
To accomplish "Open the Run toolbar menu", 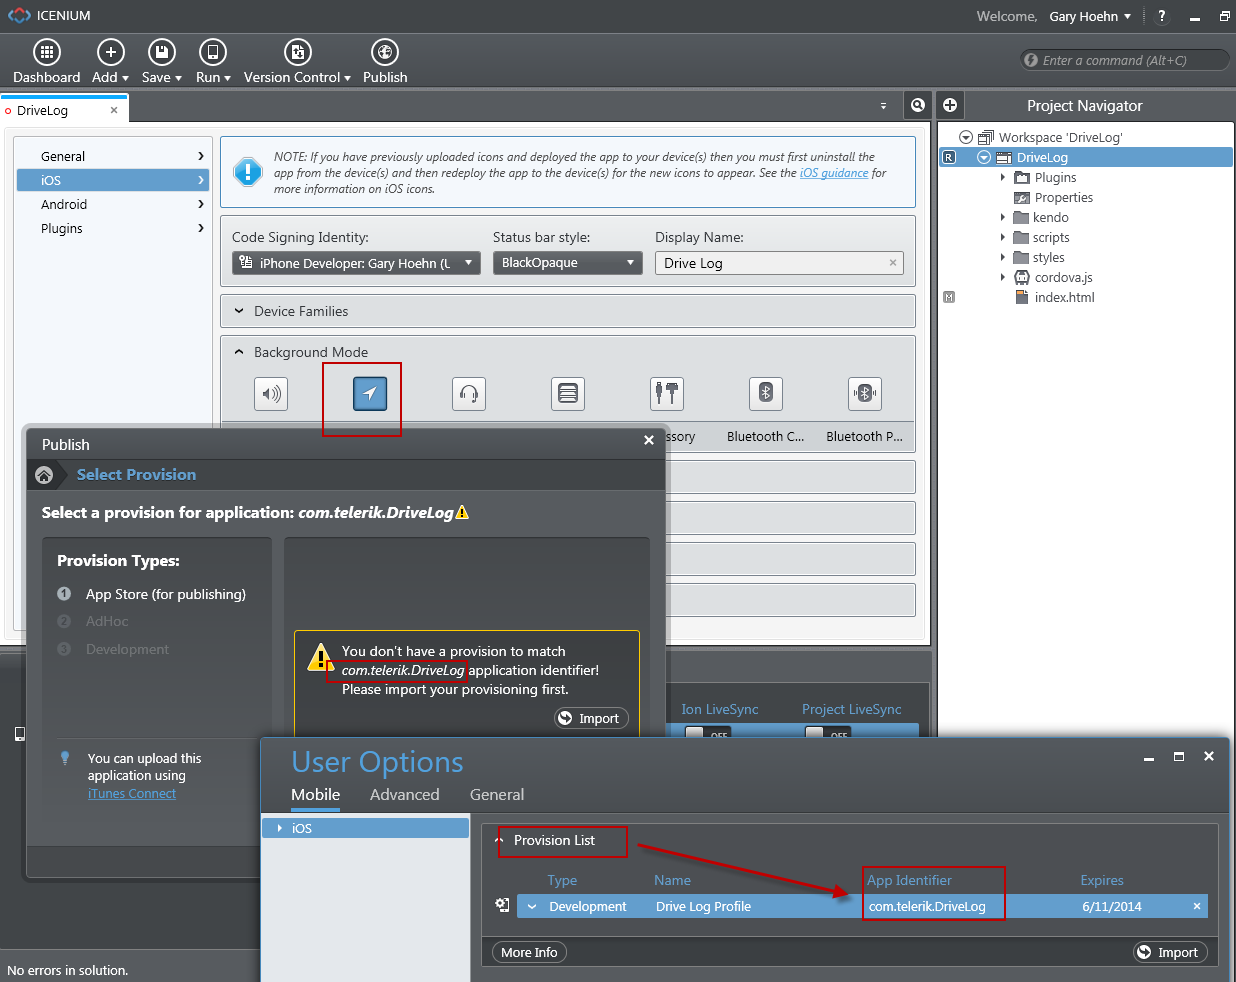I will (x=213, y=62).
